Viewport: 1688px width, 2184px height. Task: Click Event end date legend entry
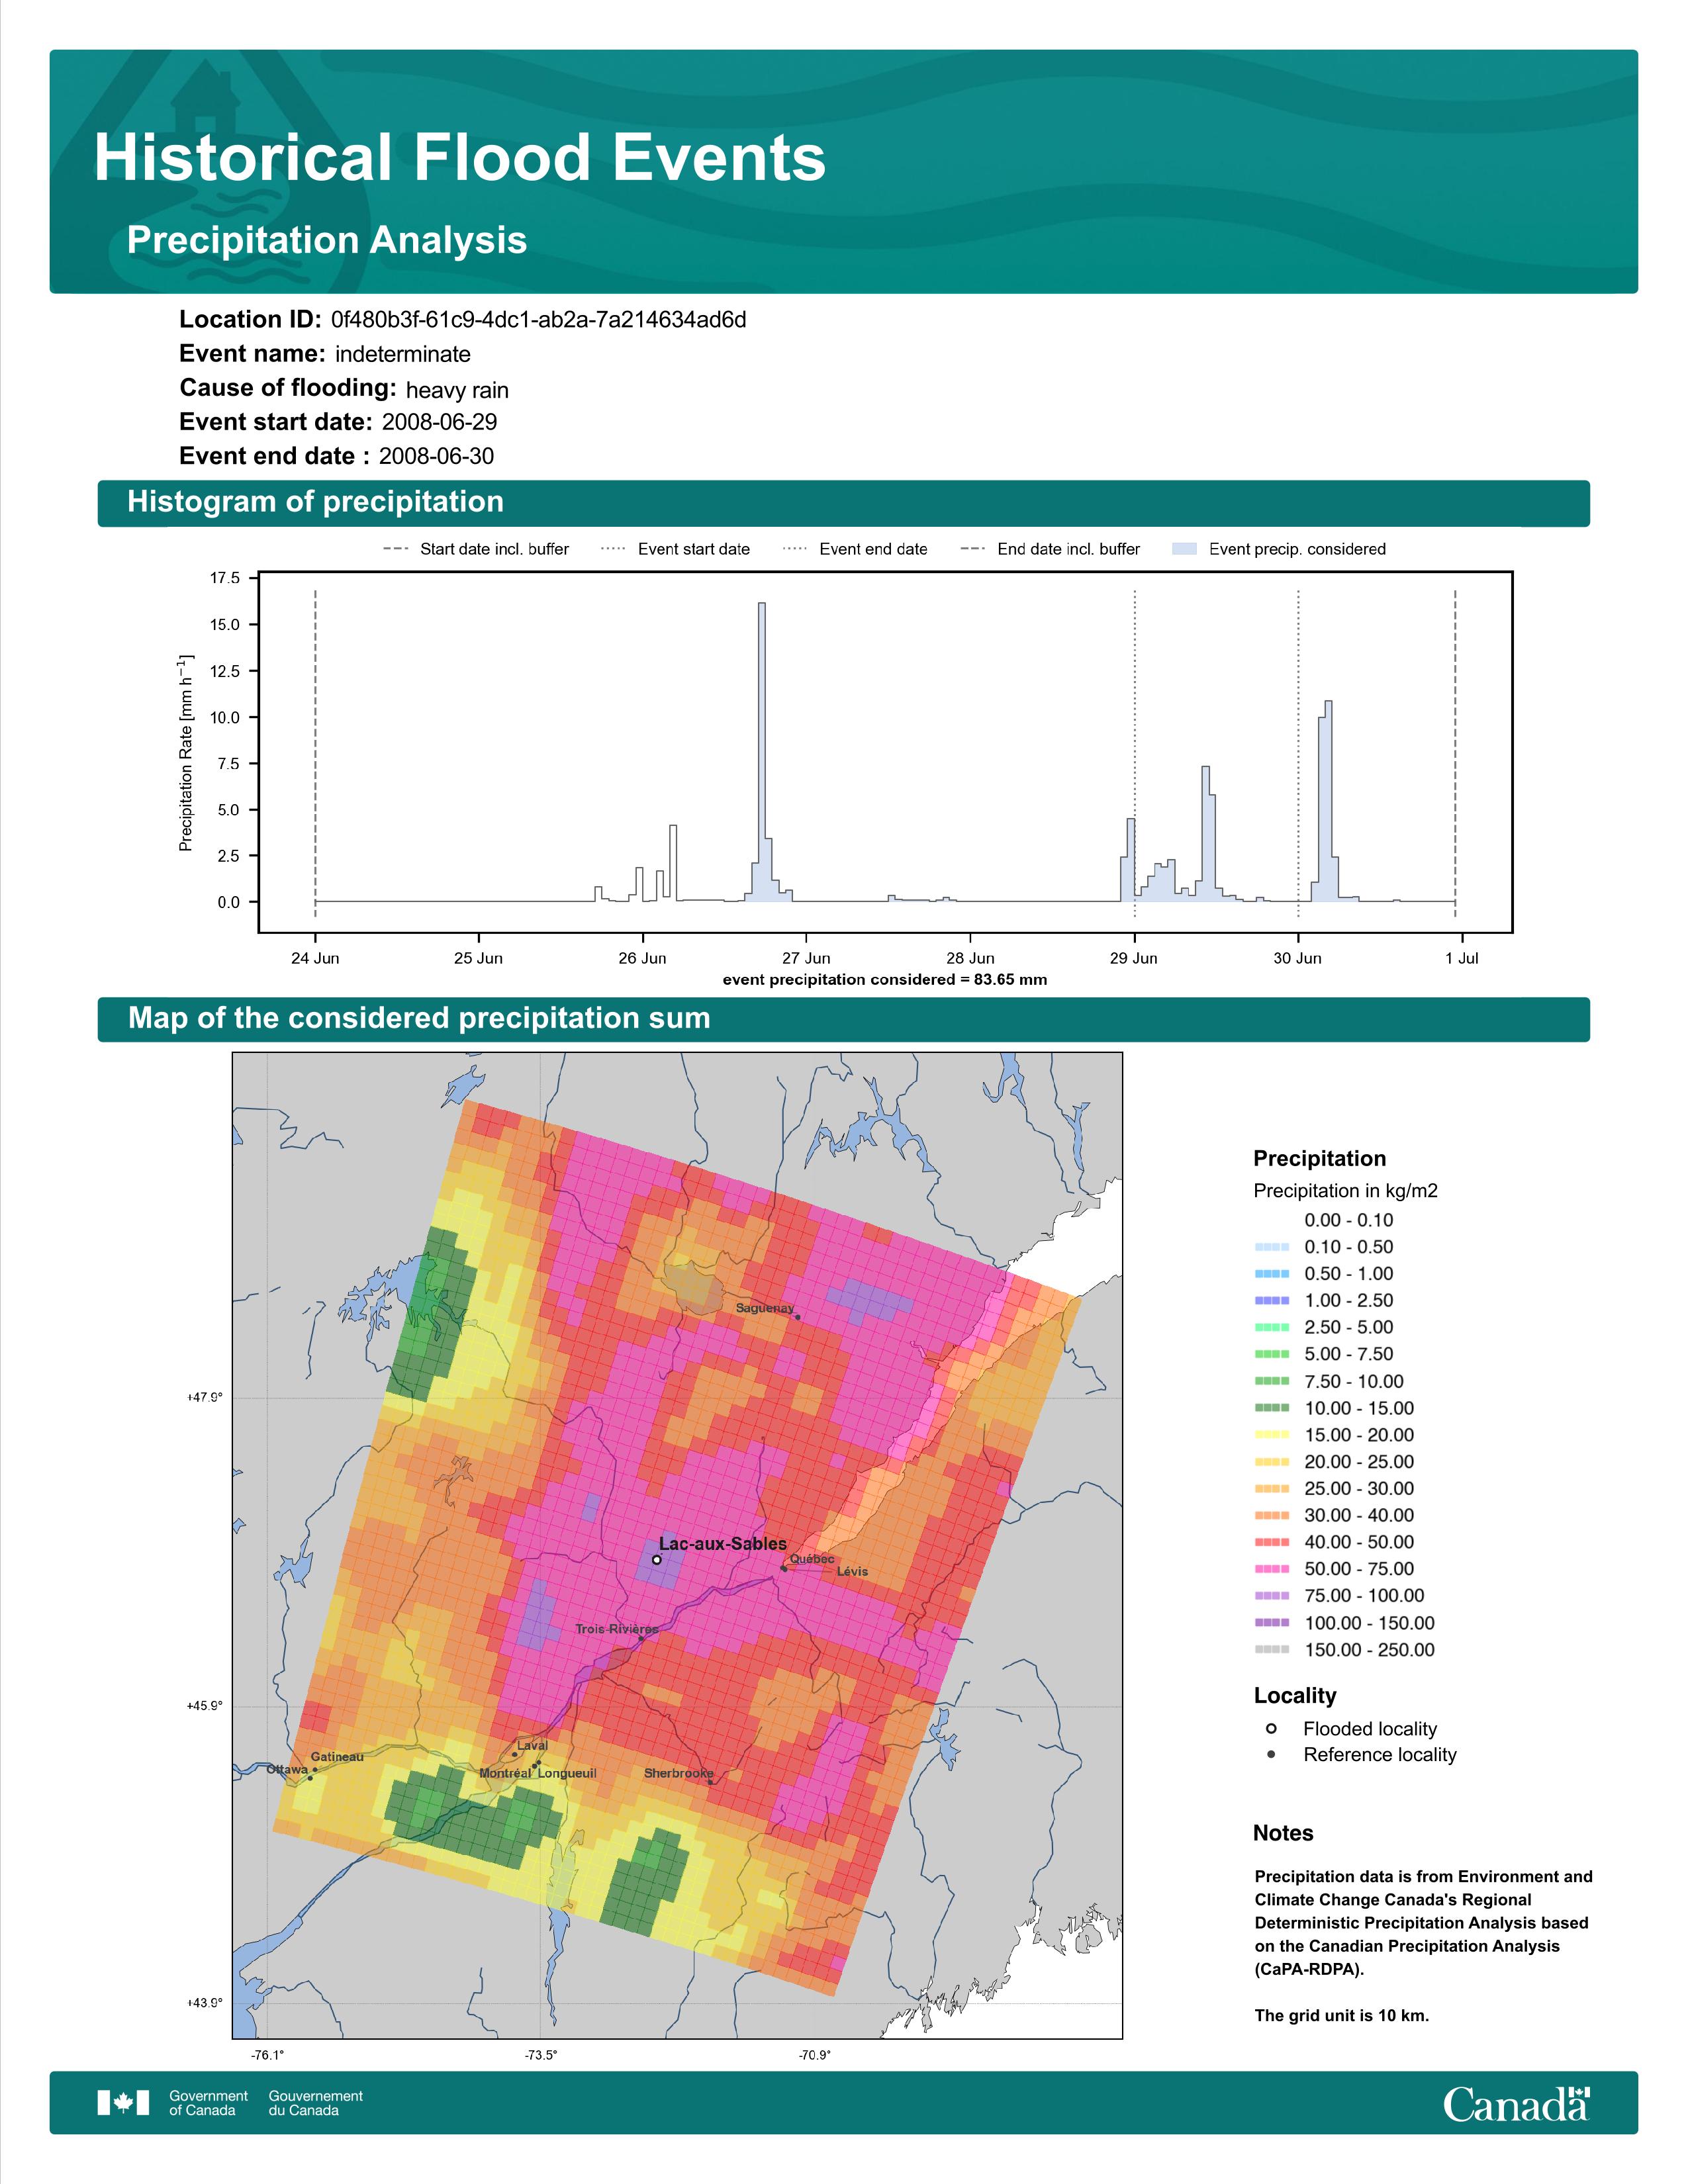[x=855, y=549]
